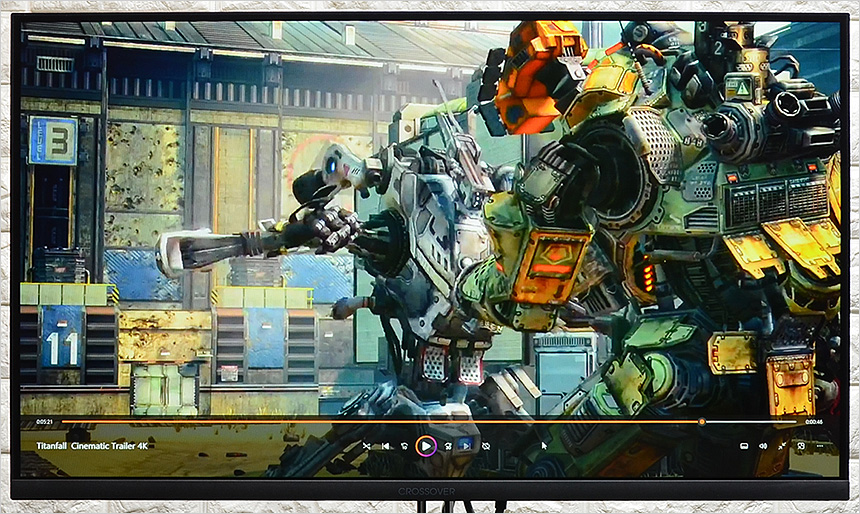Skip back 10 seconds
The height and width of the screenshot is (514, 860).
tap(404, 446)
